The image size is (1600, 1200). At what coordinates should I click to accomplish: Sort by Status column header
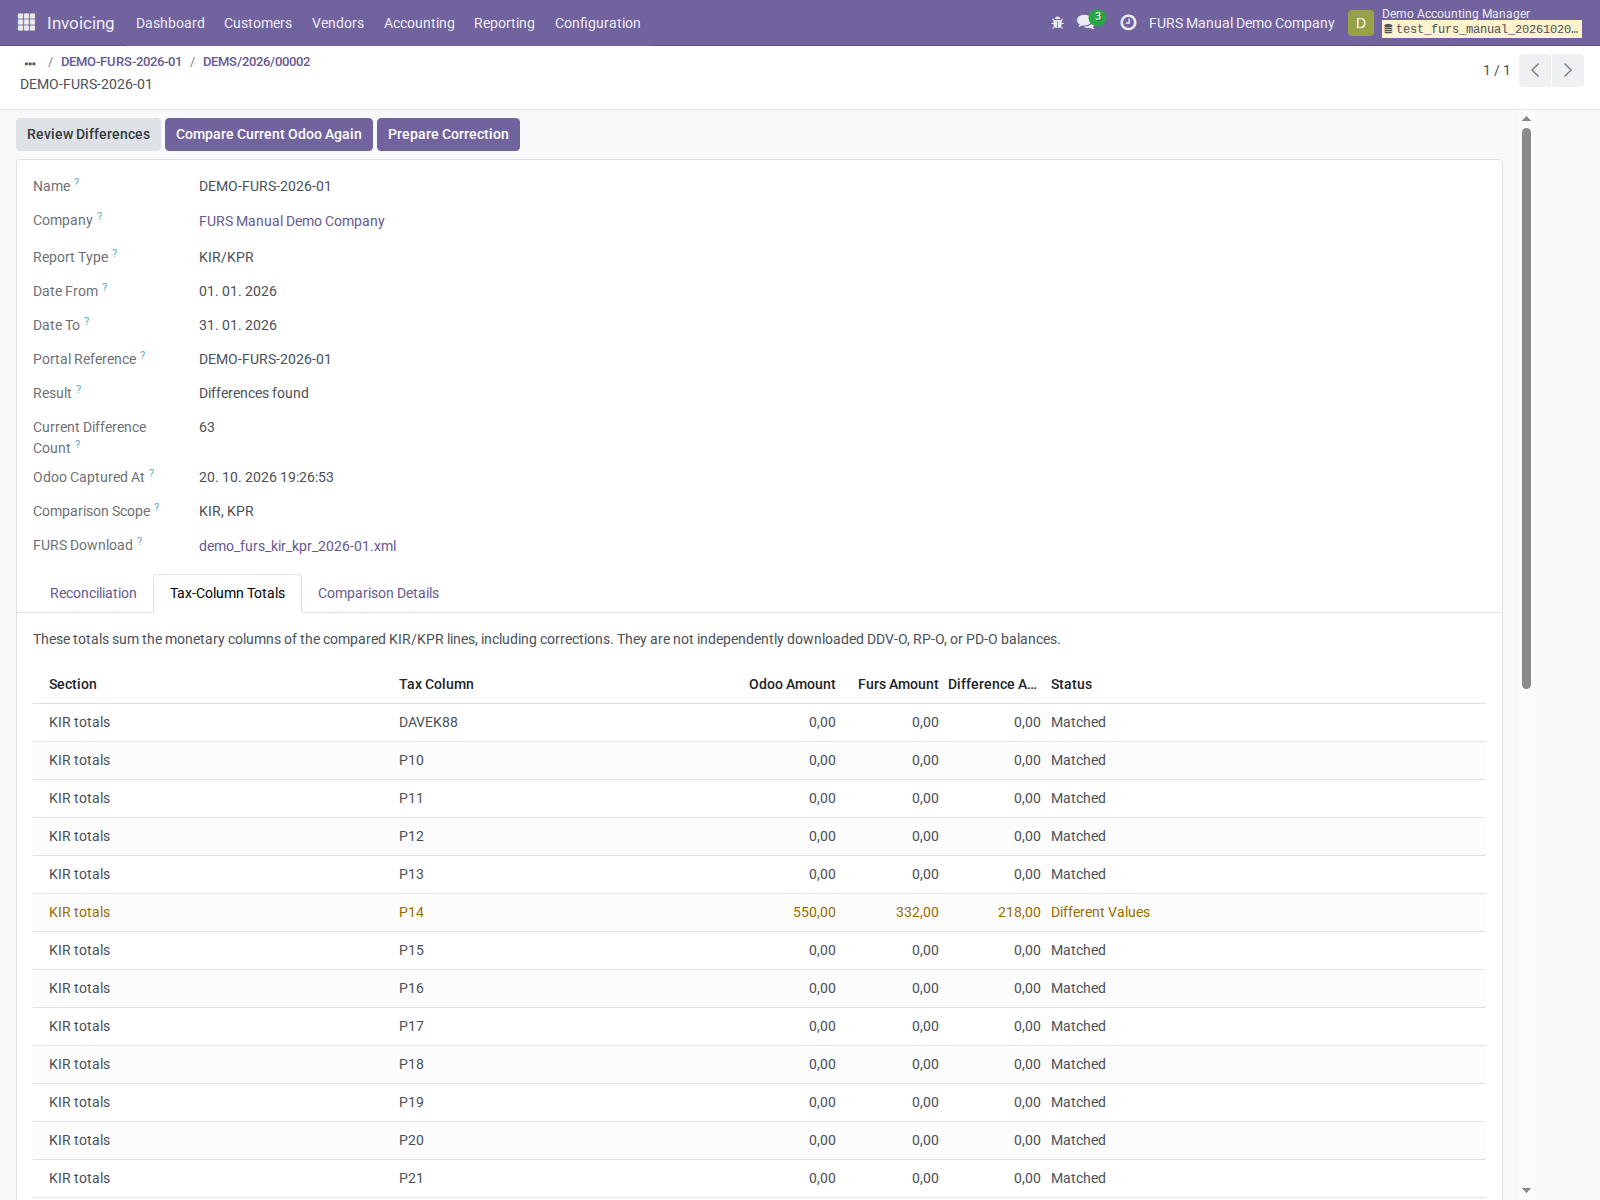(1071, 684)
